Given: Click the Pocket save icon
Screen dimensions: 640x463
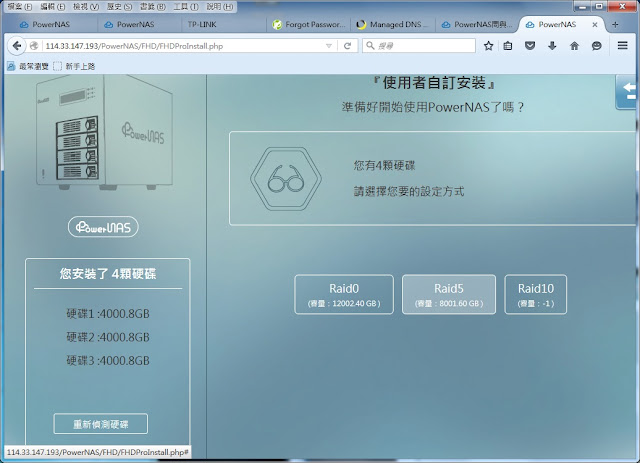Looking at the screenshot, I should [530, 46].
